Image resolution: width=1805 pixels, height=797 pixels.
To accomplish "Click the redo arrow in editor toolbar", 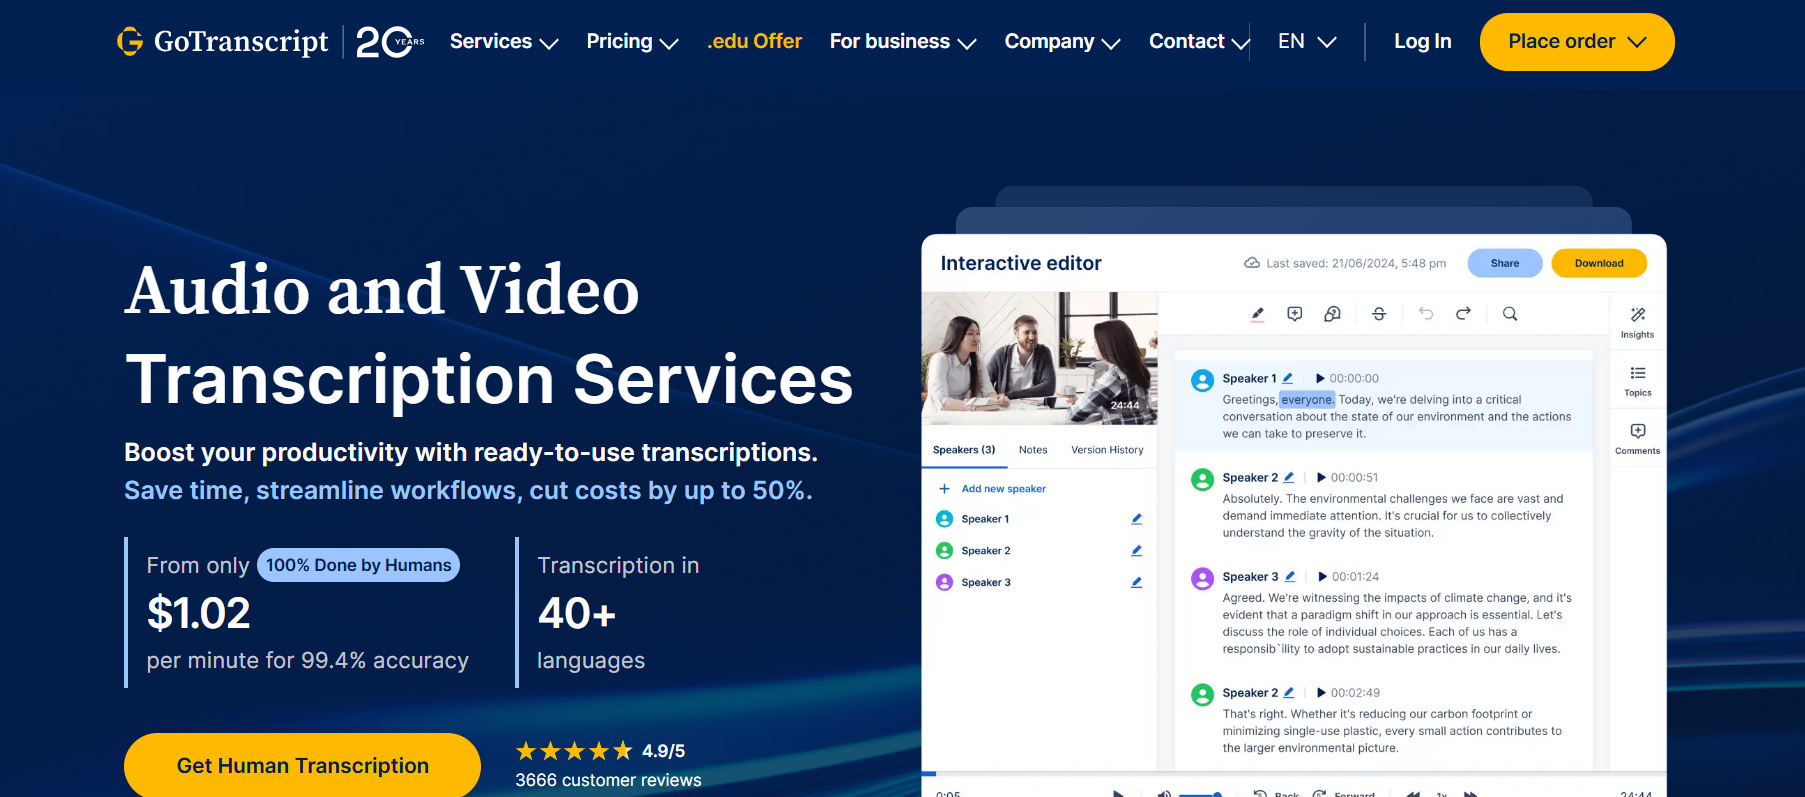I will point(1463,314).
